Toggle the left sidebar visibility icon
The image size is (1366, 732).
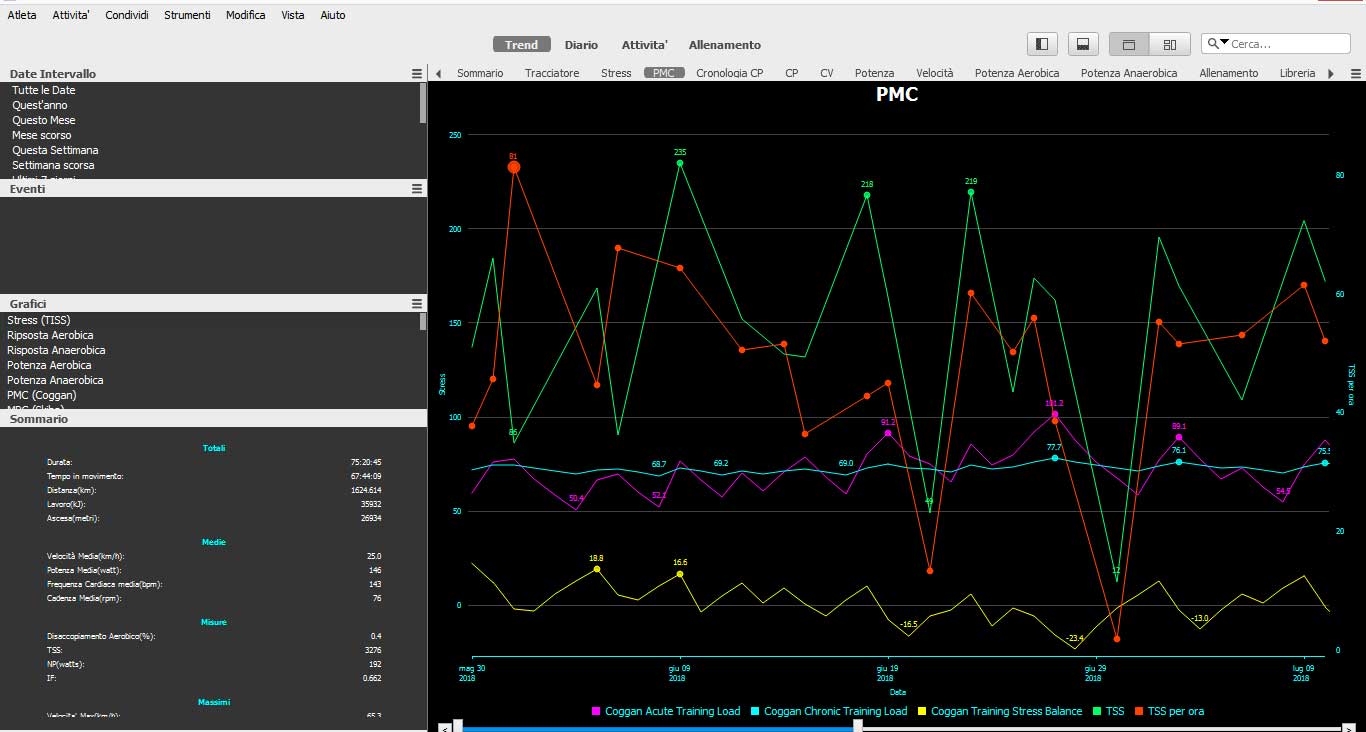[1042, 44]
